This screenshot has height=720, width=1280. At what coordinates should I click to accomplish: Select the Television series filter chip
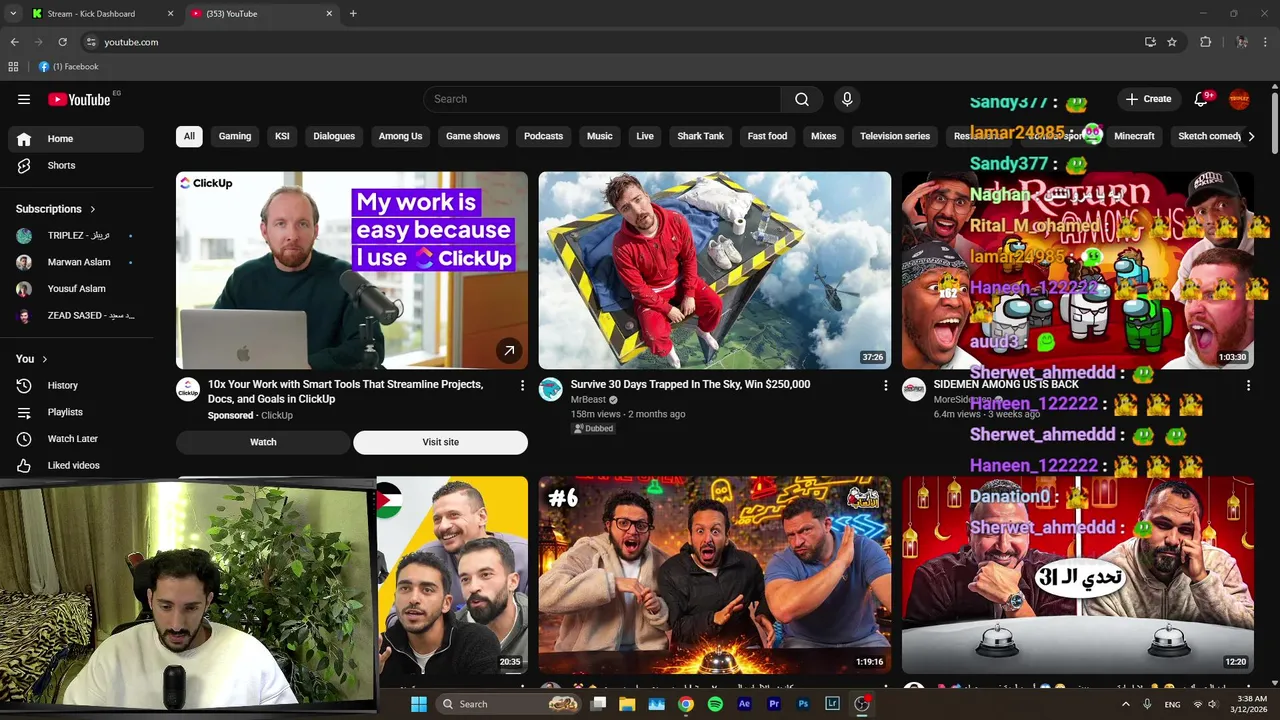coord(895,136)
